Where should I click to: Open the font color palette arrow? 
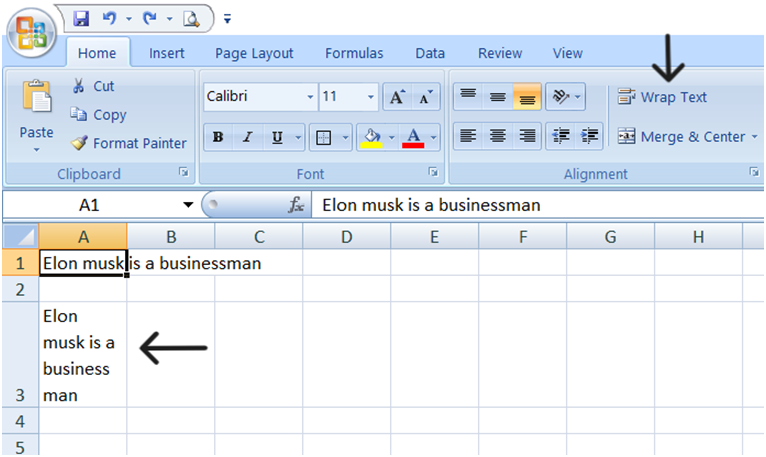(x=433, y=137)
